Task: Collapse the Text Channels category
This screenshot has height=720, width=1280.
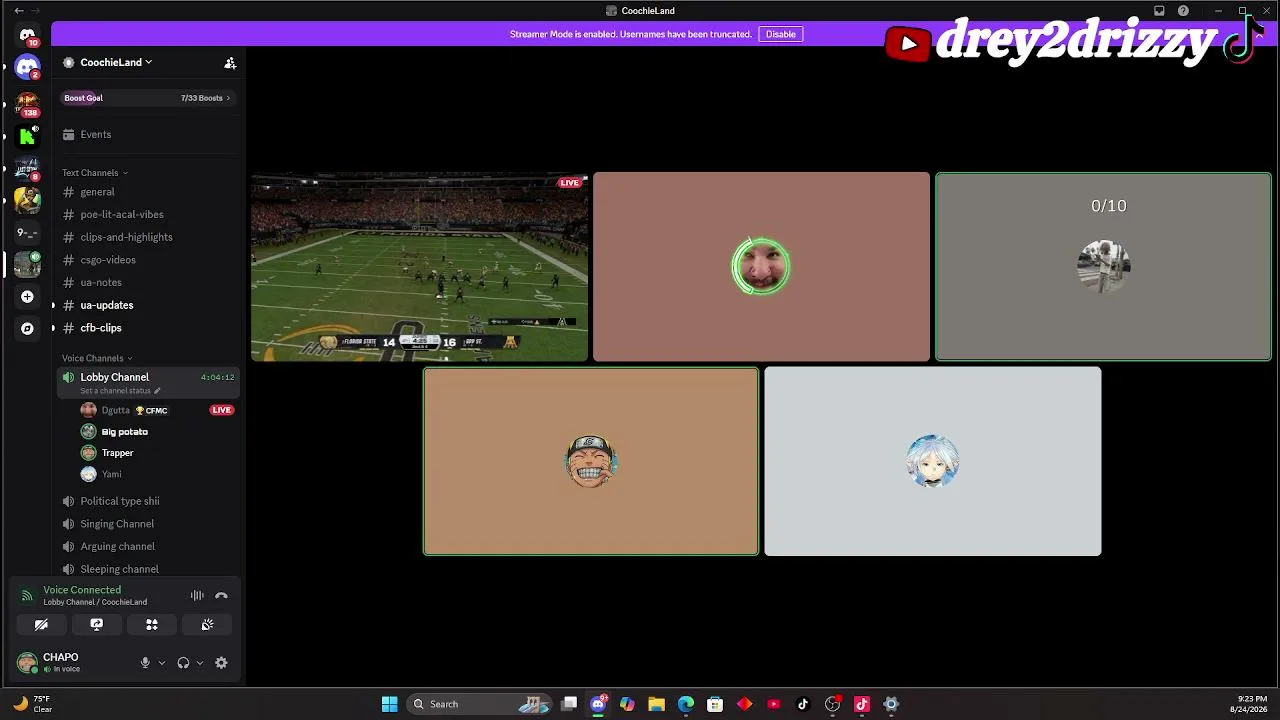Action: click(95, 173)
